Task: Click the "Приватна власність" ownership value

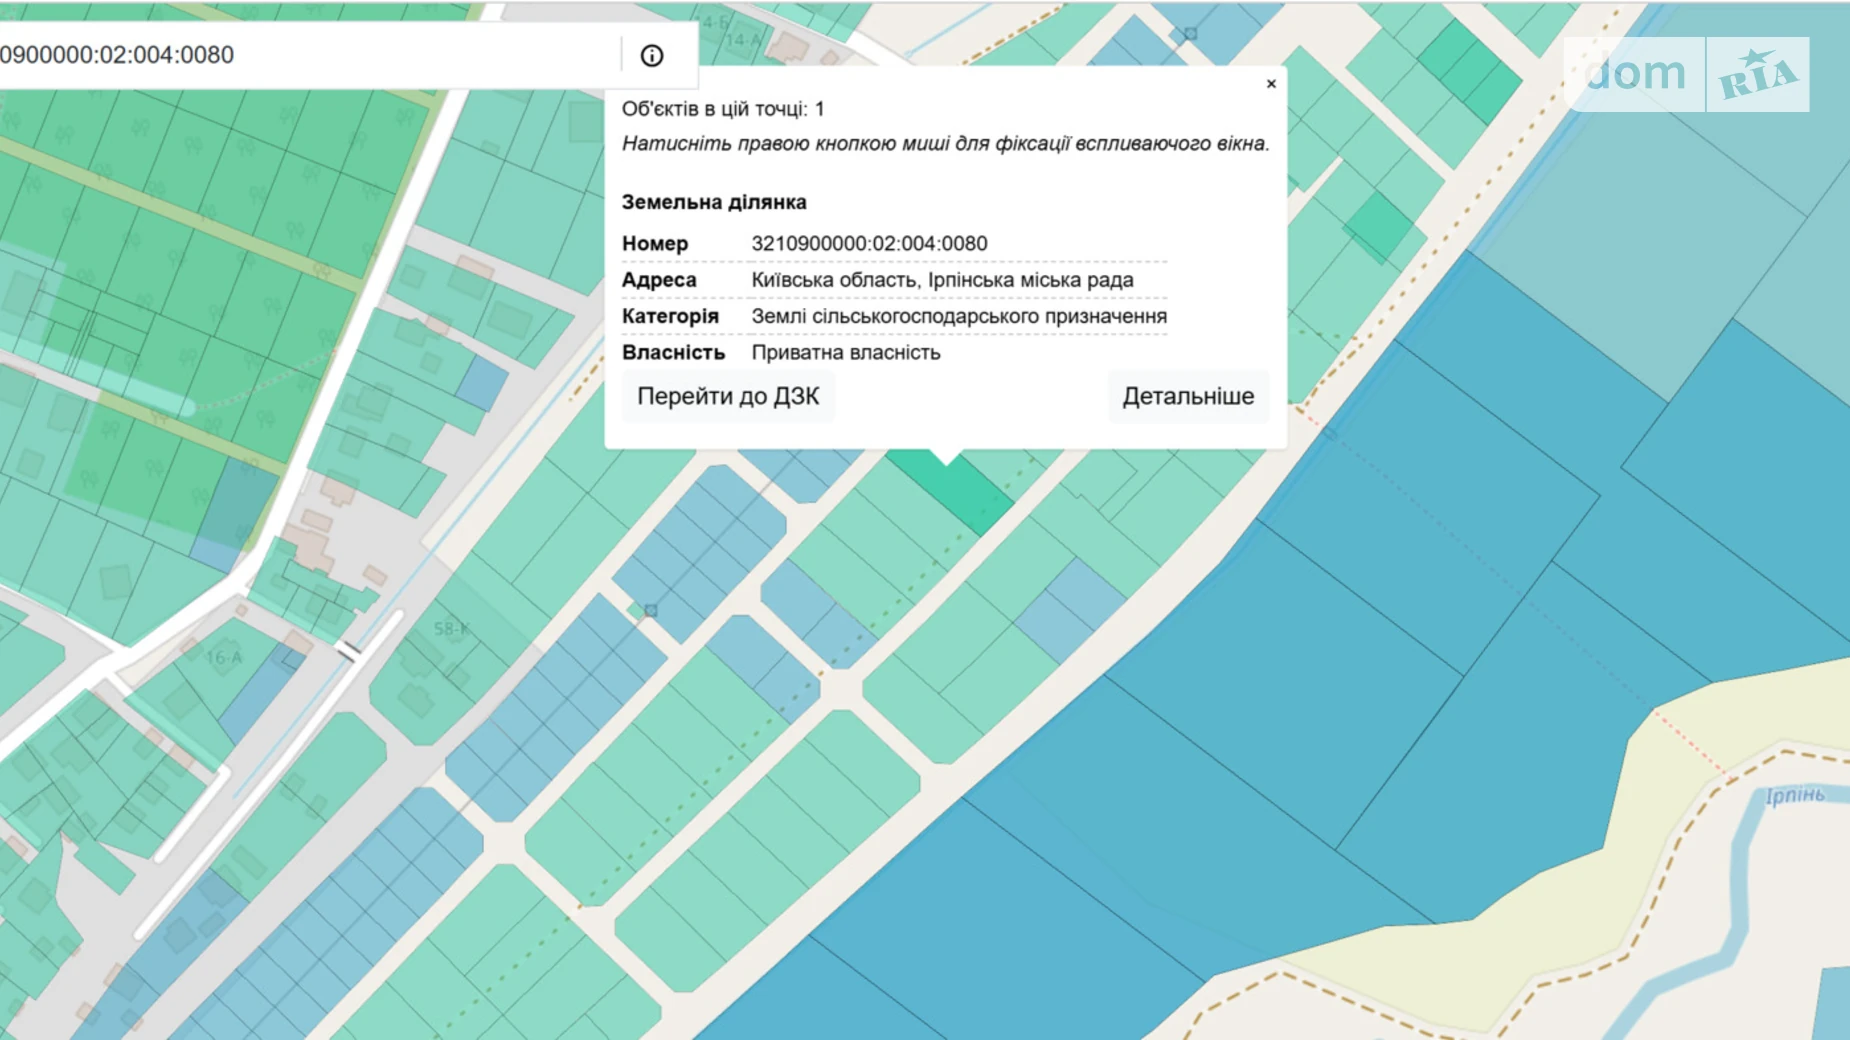Action: click(x=845, y=353)
